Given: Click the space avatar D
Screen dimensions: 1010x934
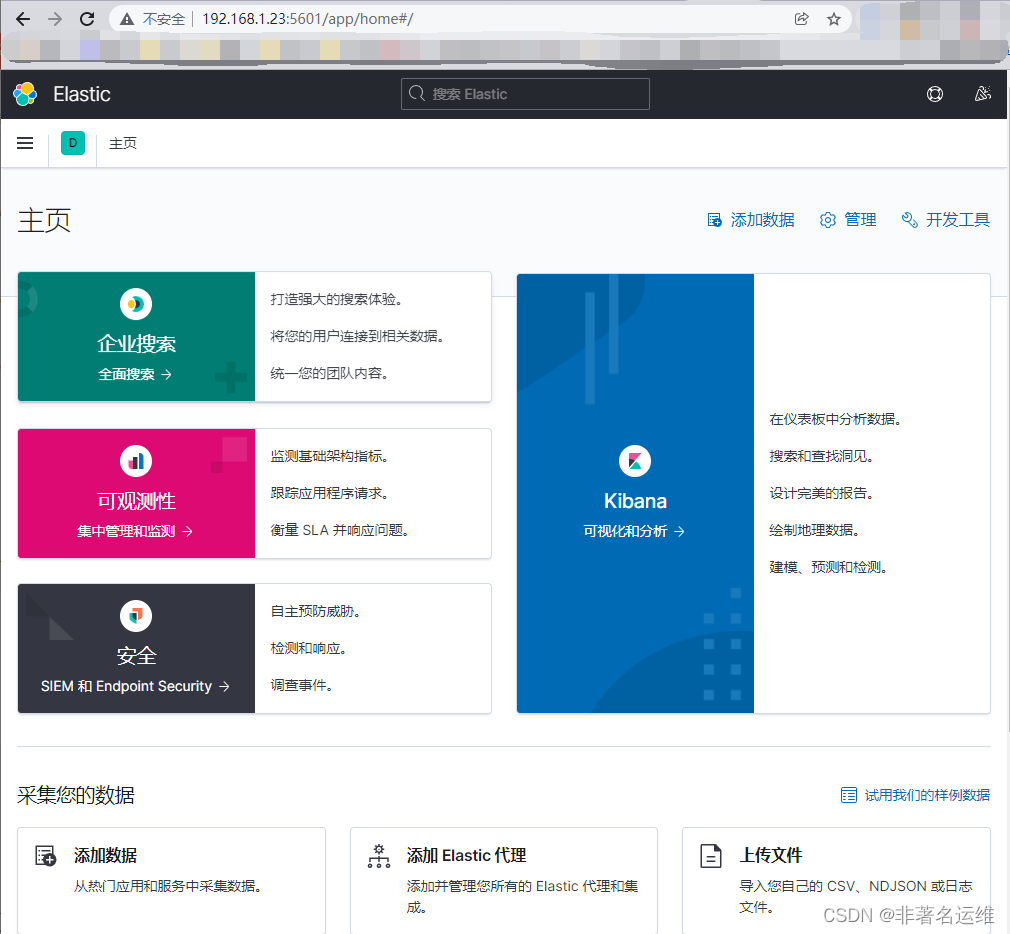Looking at the screenshot, I should coord(73,143).
